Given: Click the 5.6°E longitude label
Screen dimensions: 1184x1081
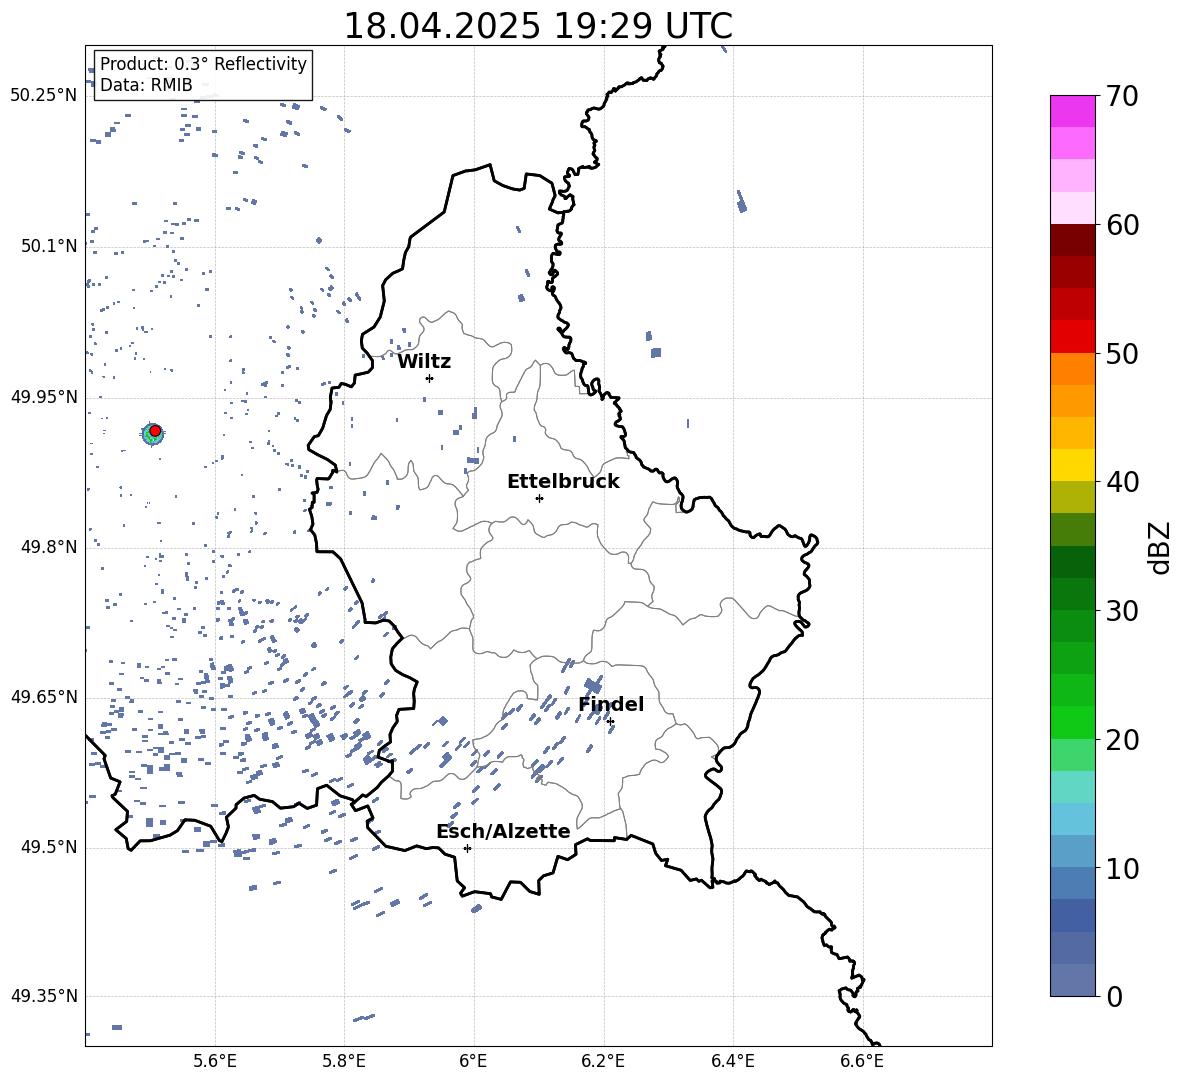Looking at the screenshot, I should tap(215, 1061).
